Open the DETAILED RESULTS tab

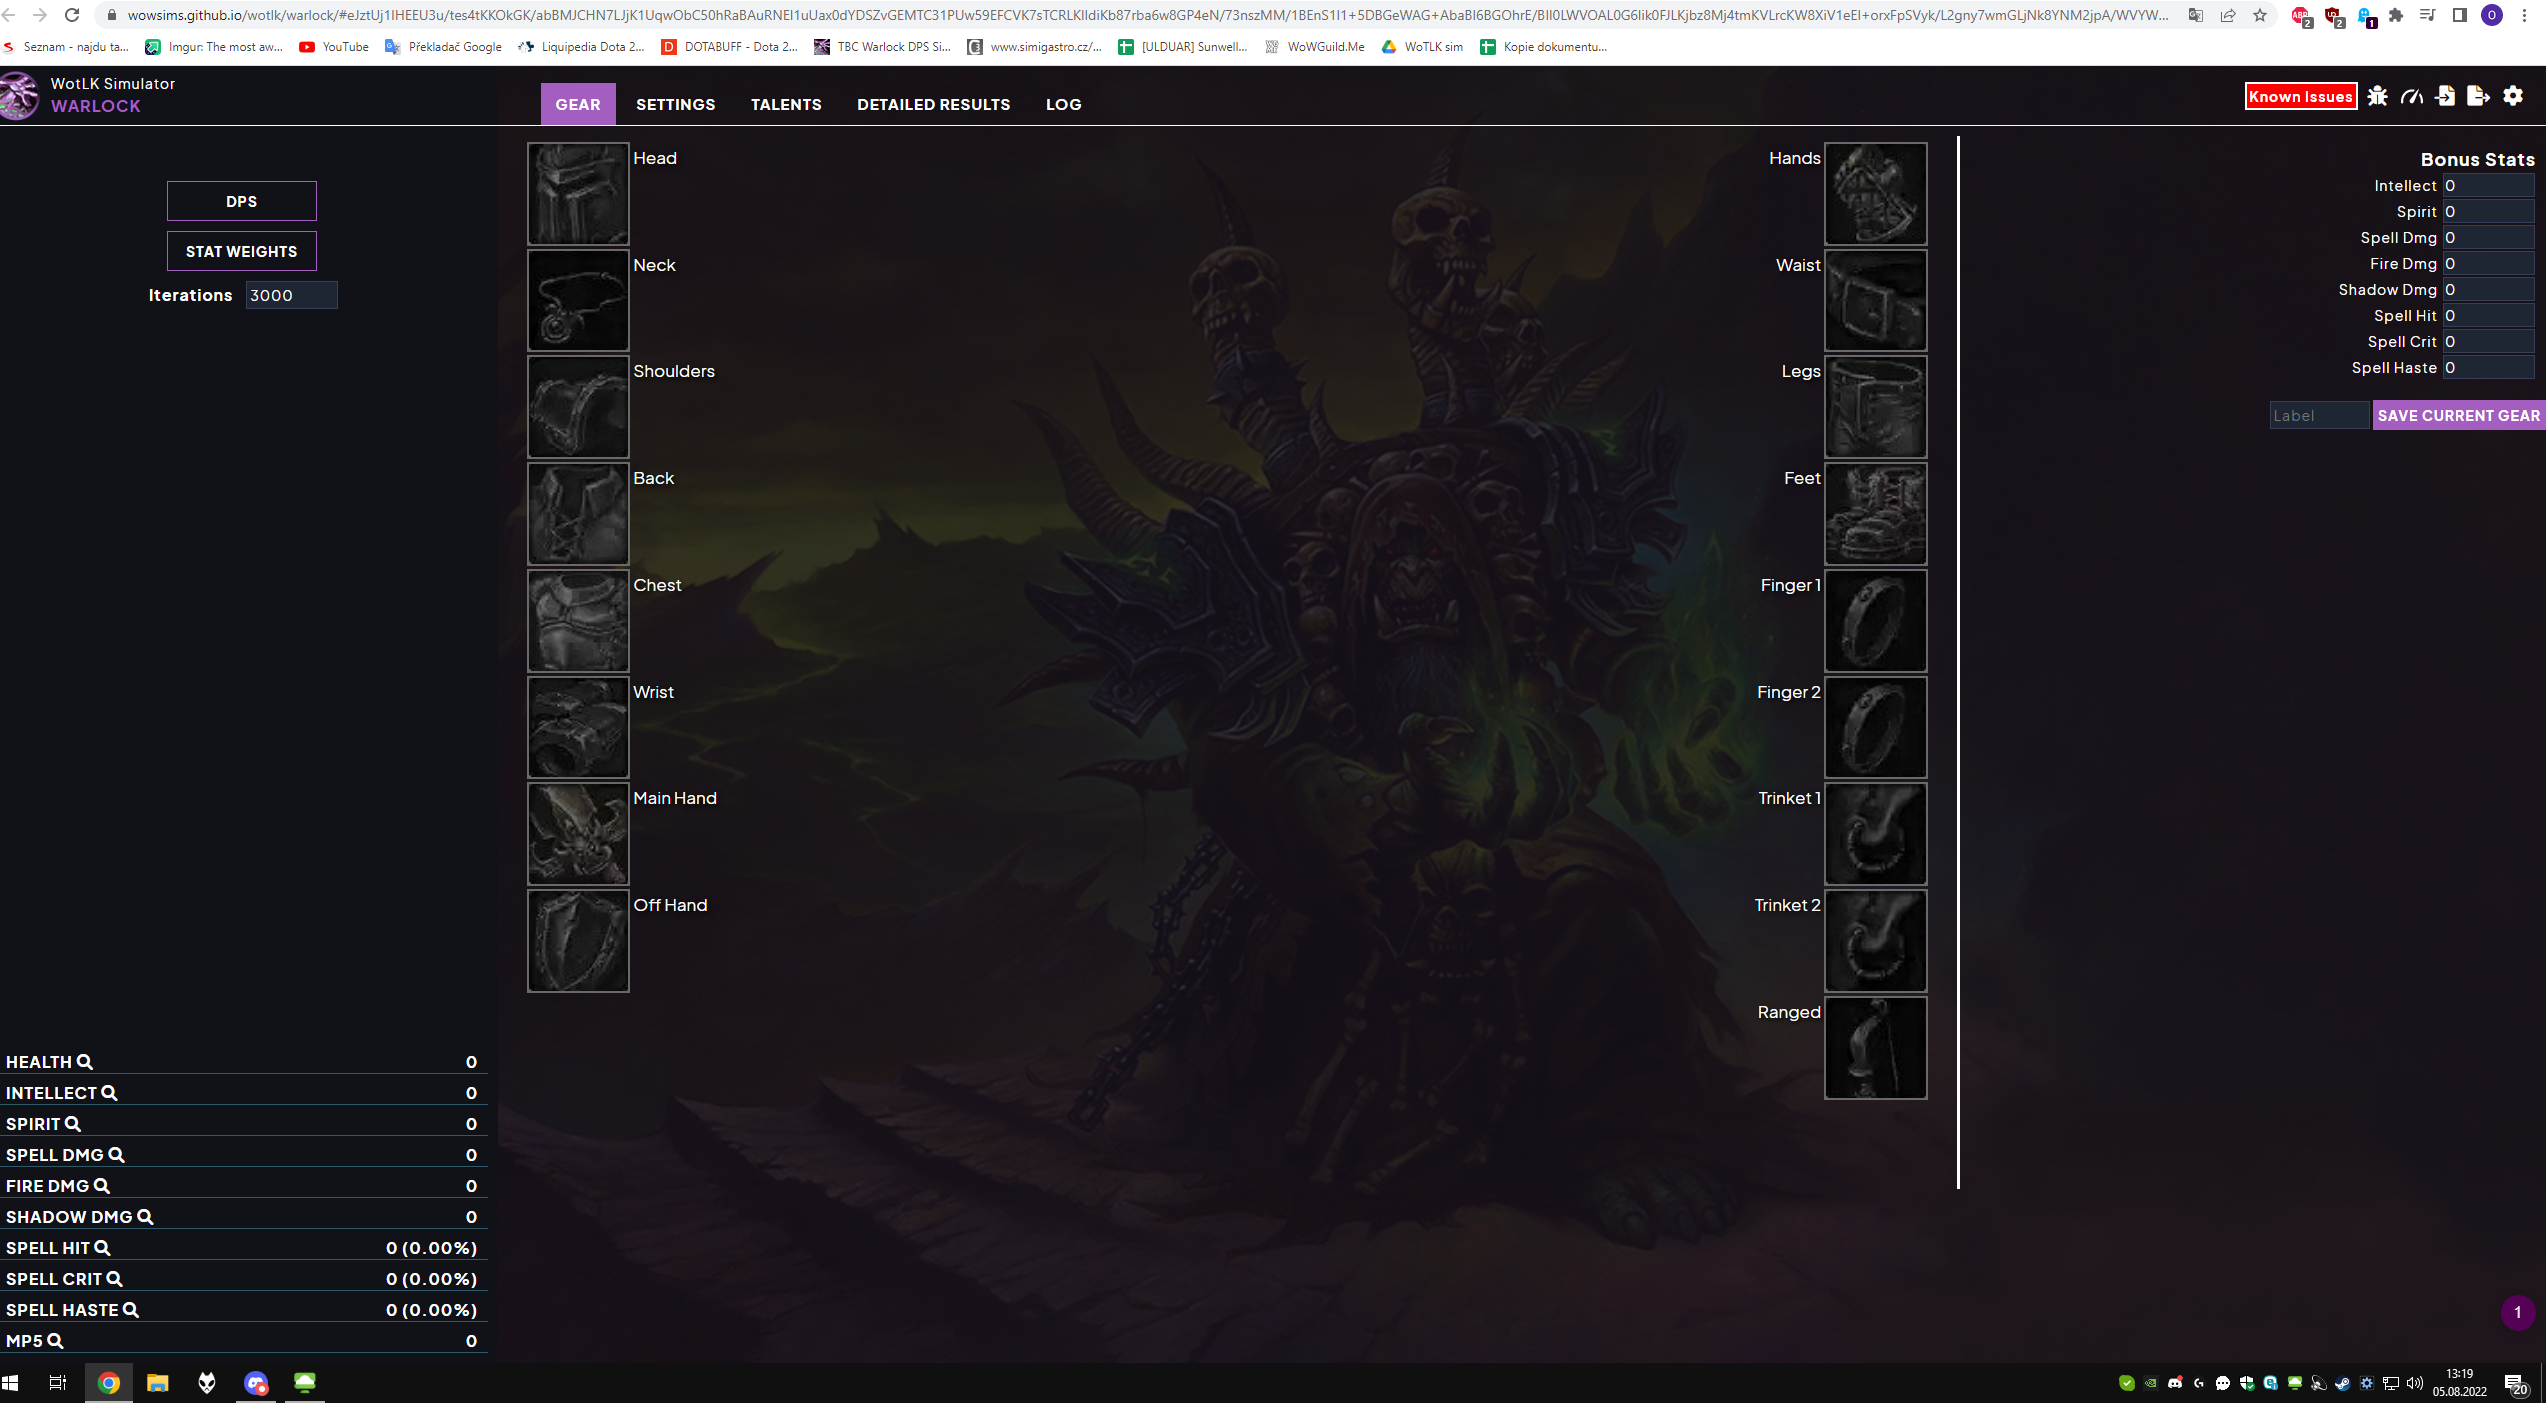pyautogui.click(x=934, y=104)
